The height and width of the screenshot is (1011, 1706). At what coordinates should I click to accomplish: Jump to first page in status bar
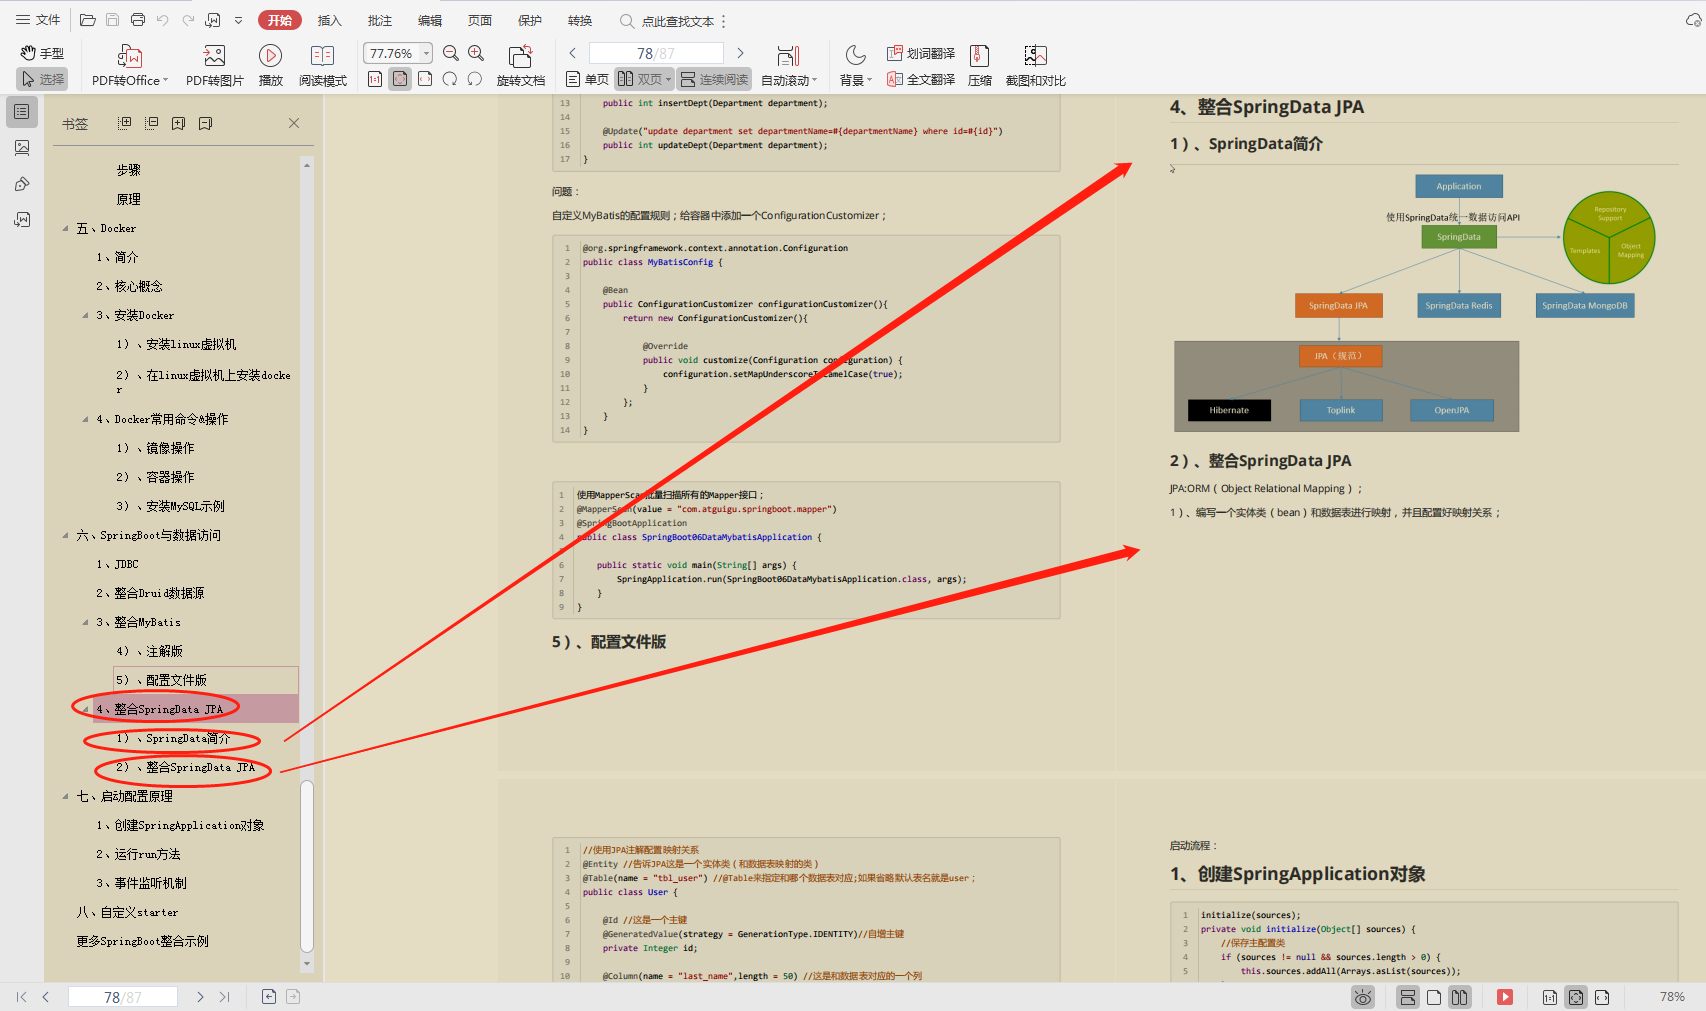pos(22,997)
